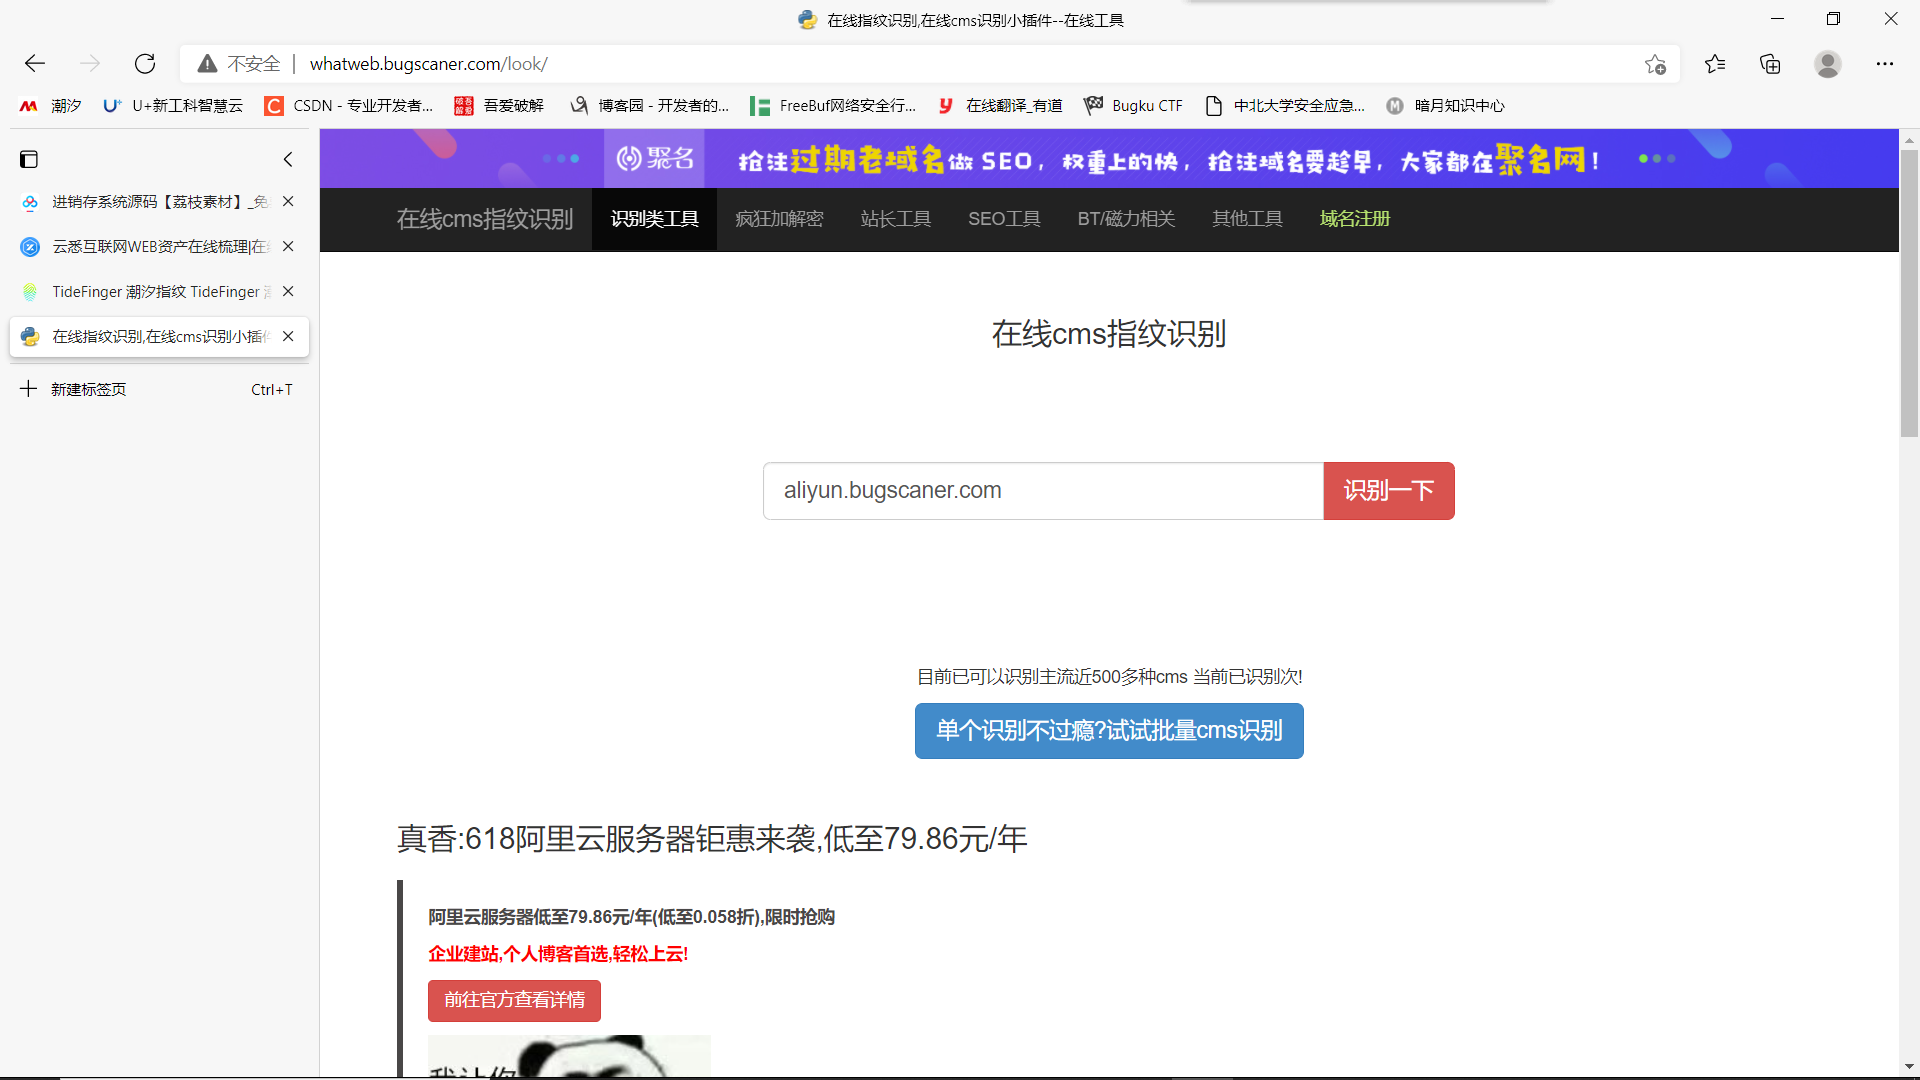Viewport: 1920px width, 1080px height.
Task: Open 站长工具 nav menu
Action: (896, 219)
